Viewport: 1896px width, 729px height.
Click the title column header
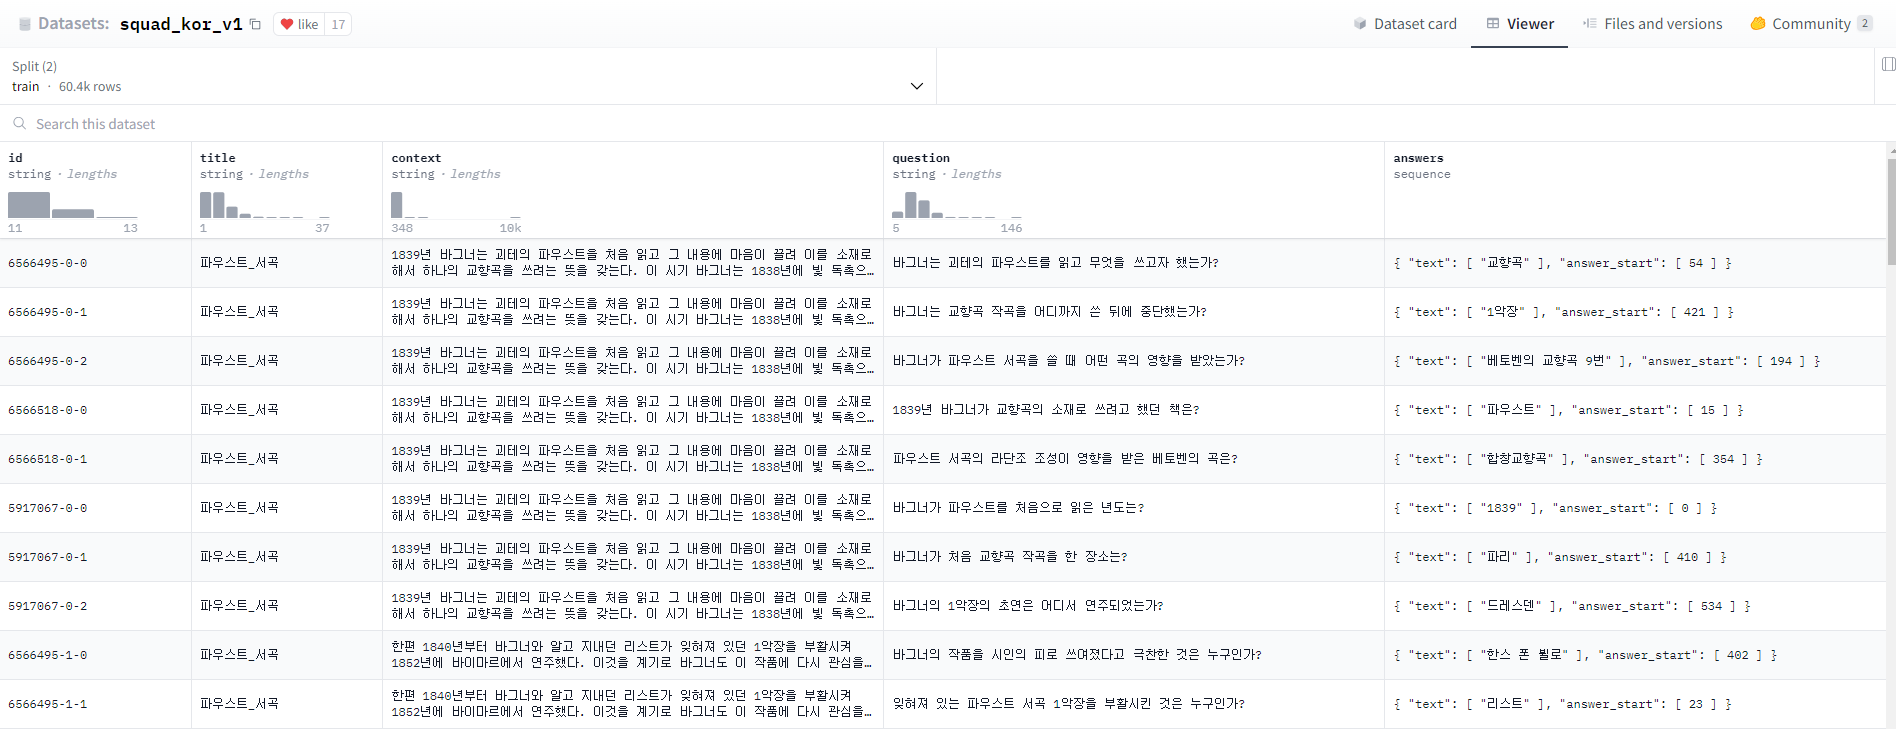[218, 158]
